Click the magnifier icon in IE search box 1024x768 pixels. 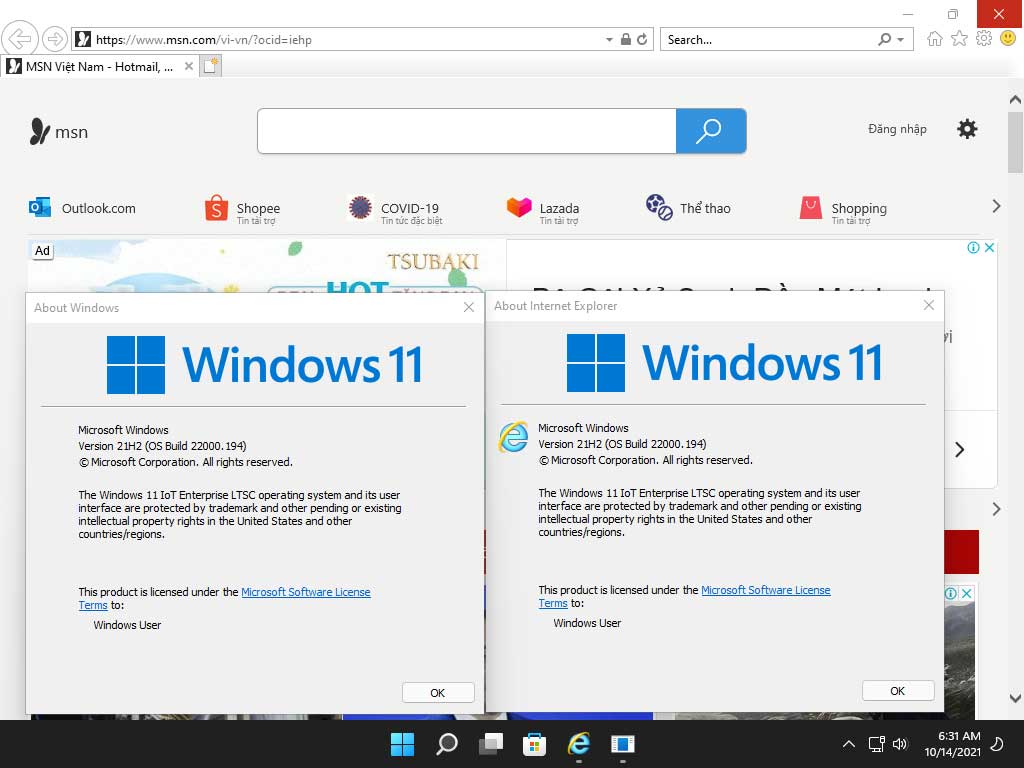click(884, 39)
